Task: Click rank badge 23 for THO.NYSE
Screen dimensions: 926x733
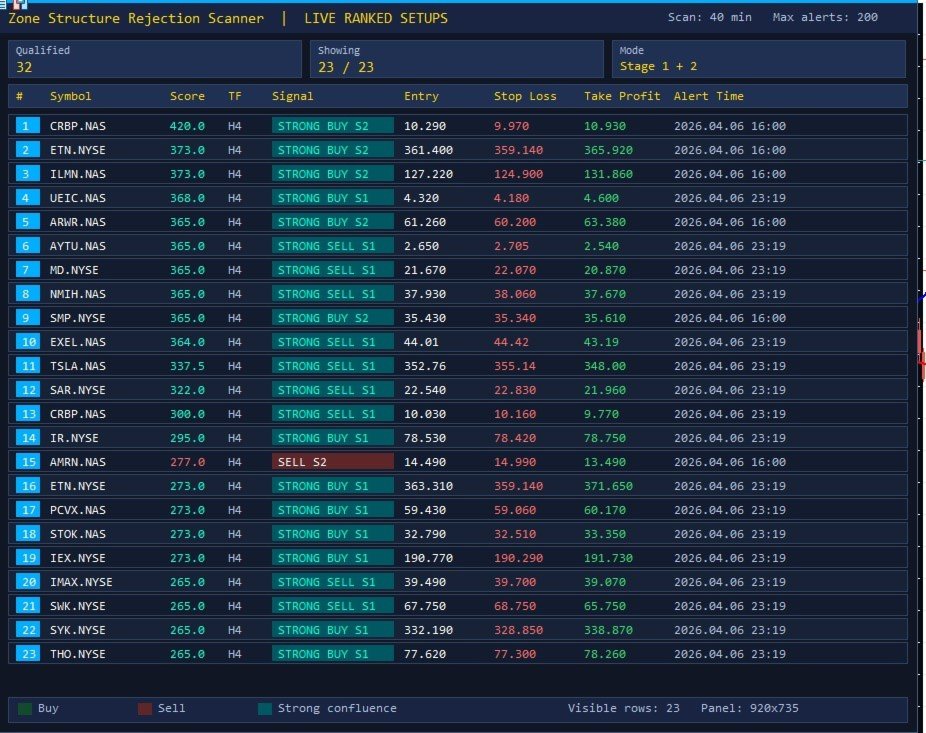Action: point(28,654)
